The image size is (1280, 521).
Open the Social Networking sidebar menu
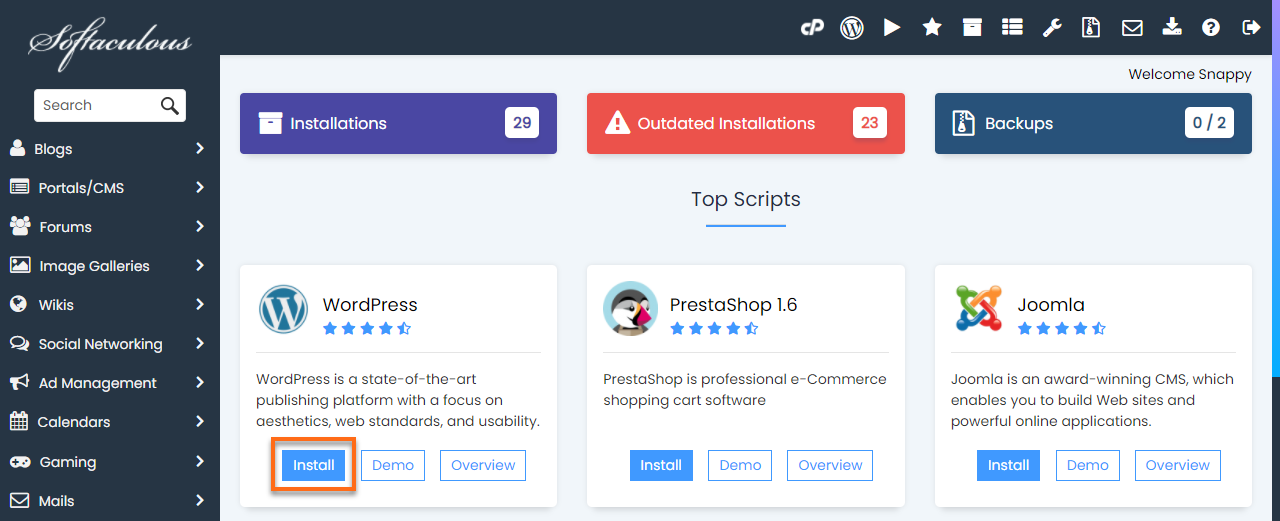100,344
